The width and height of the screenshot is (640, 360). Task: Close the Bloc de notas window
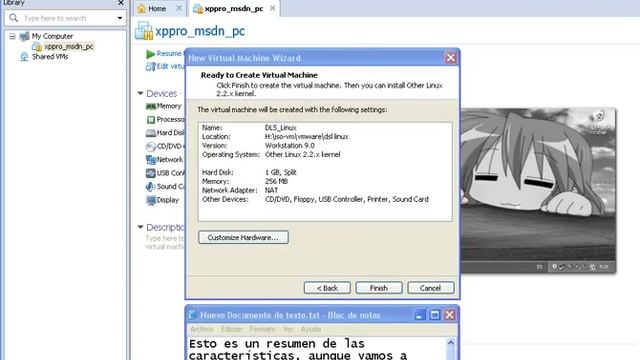tap(449, 315)
